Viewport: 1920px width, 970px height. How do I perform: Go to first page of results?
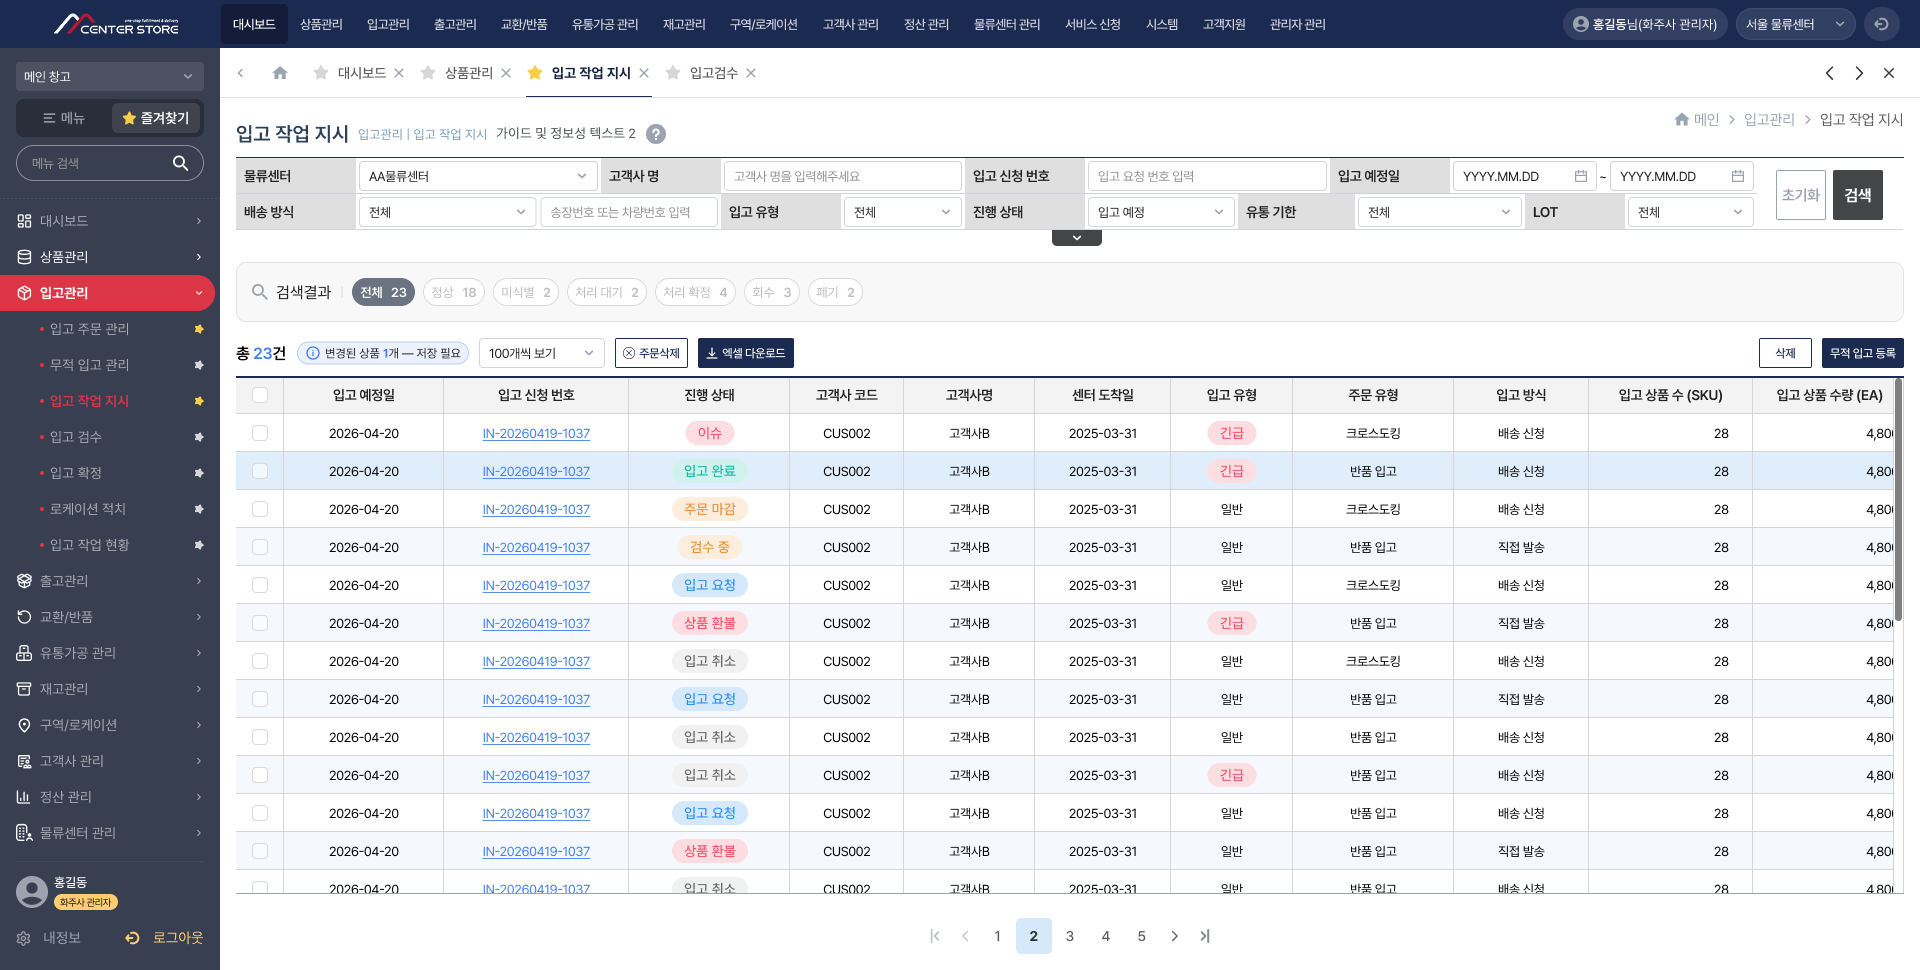tap(935, 936)
